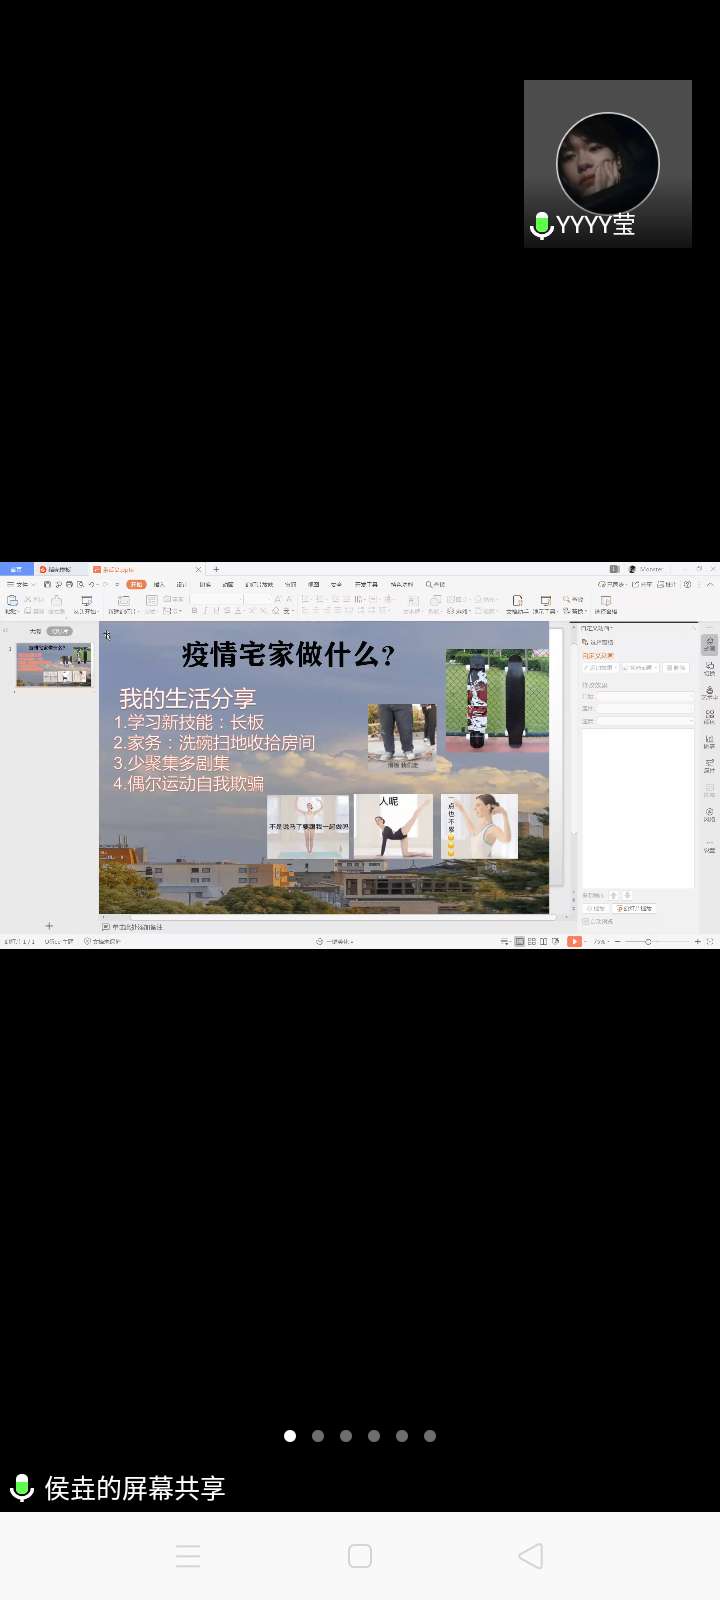The height and width of the screenshot is (1600, 720).
Task: Tap the Android recent-apps menu button
Action: [x=188, y=1556]
